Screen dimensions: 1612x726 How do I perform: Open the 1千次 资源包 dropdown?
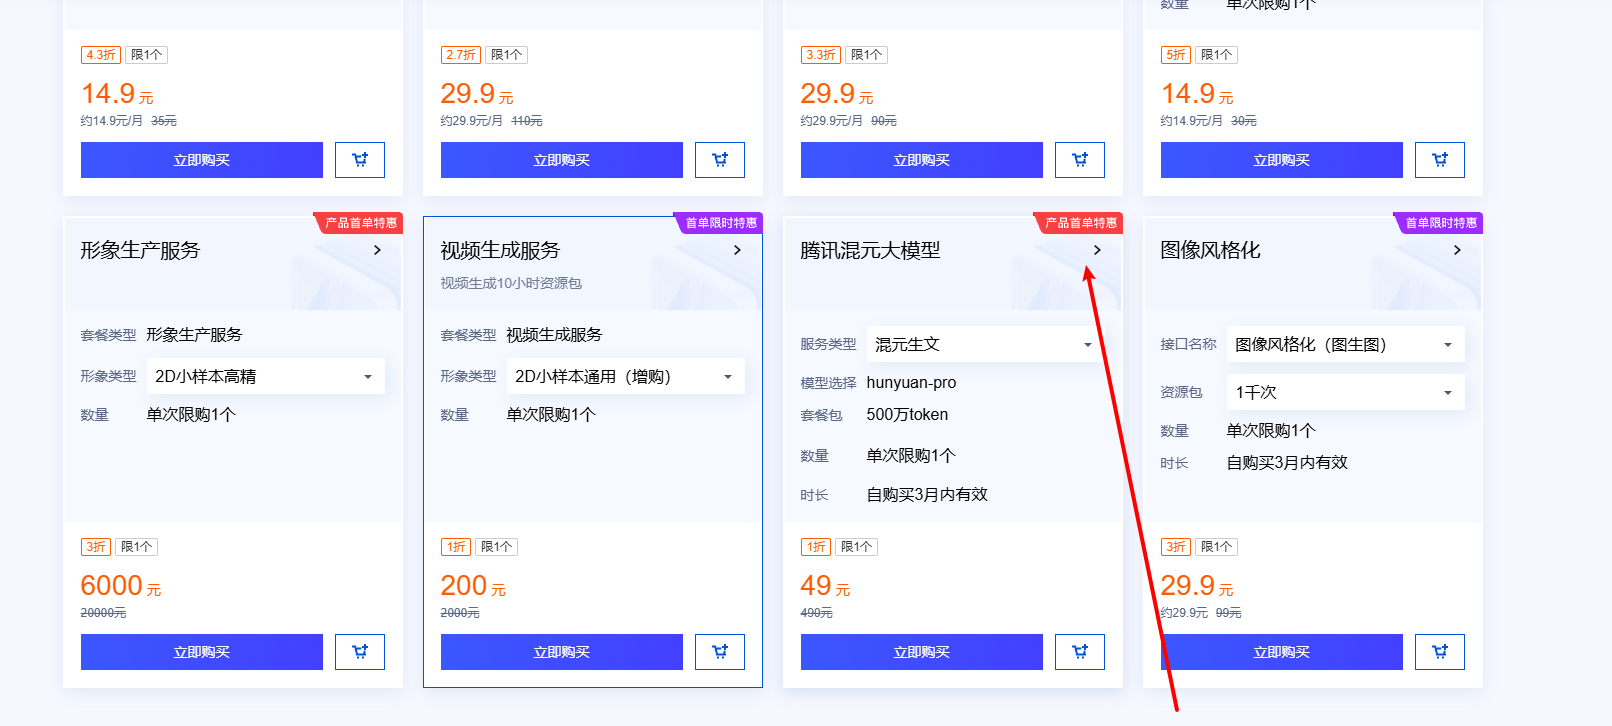pyautogui.click(x=1346, y=392)
